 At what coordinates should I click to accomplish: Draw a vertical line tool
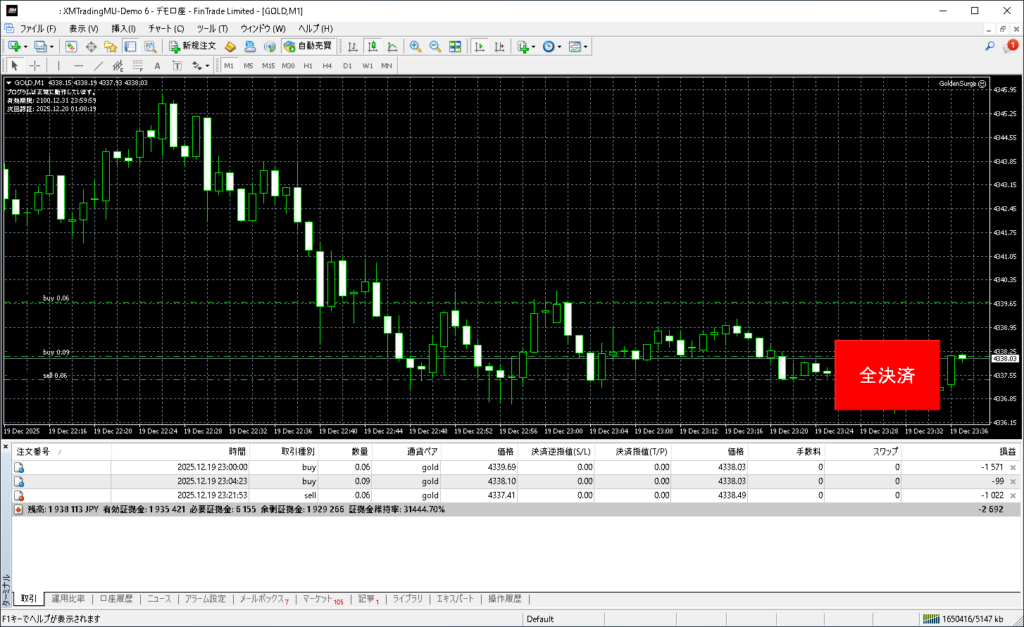[x=58, y=66]
